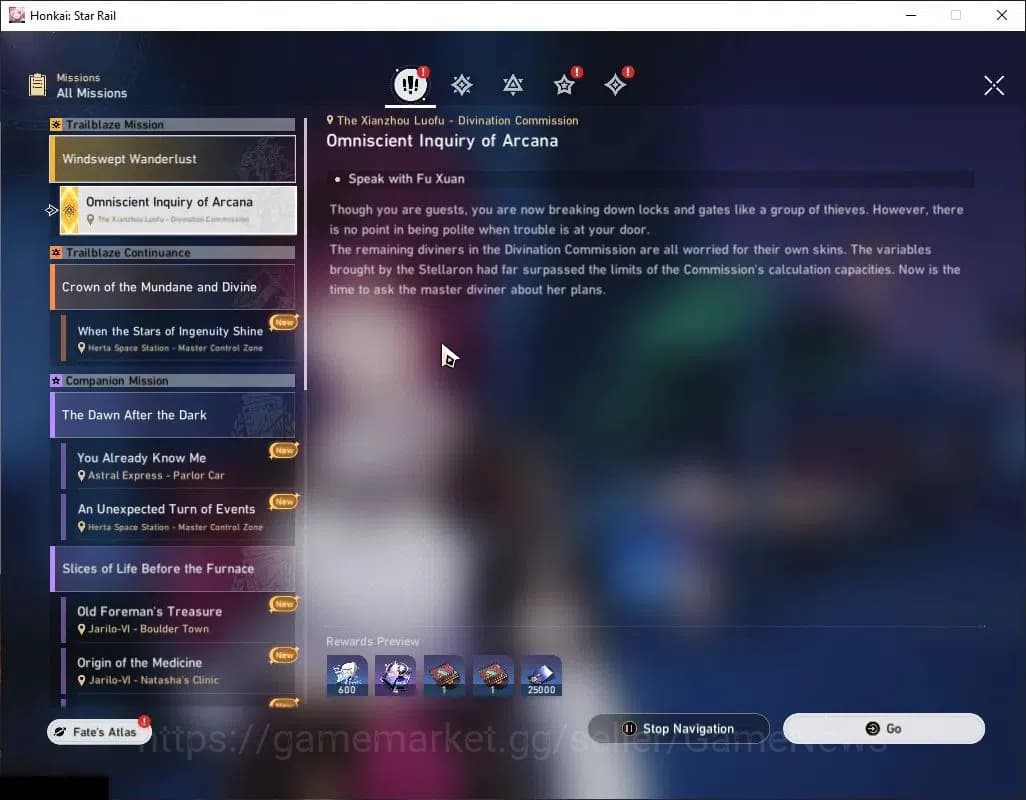Click the Rewards Preview label

pos(372,641)
